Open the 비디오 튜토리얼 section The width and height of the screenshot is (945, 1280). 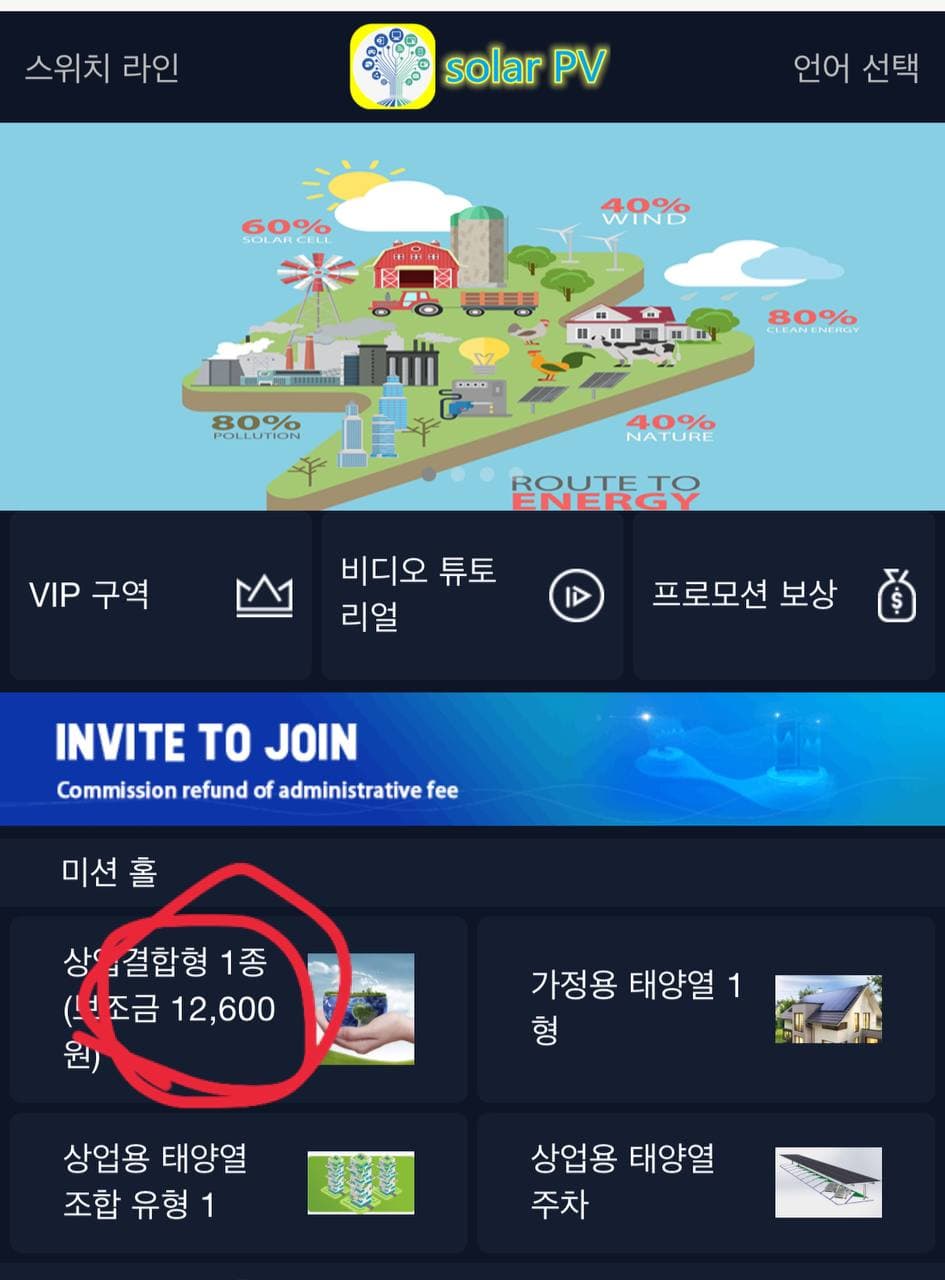473,596
